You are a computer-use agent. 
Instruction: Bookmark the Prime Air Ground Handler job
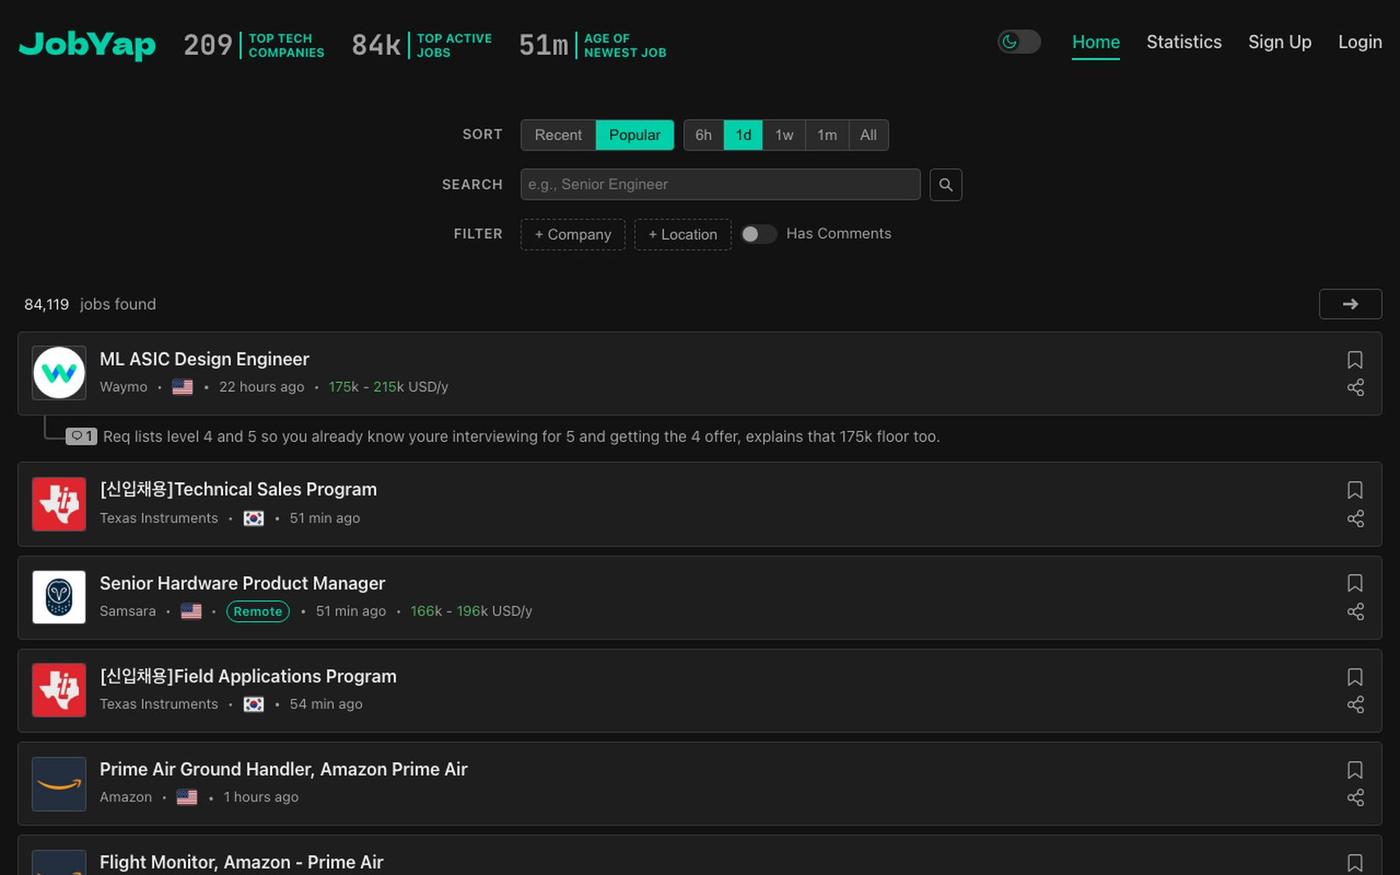pyautogui.click(x=1355, y=770)
